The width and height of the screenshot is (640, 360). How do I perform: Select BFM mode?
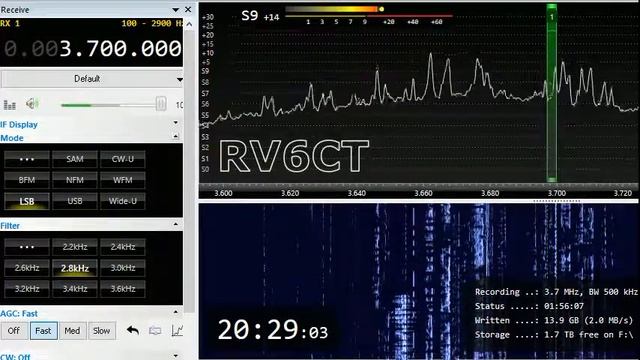point(27,180)
